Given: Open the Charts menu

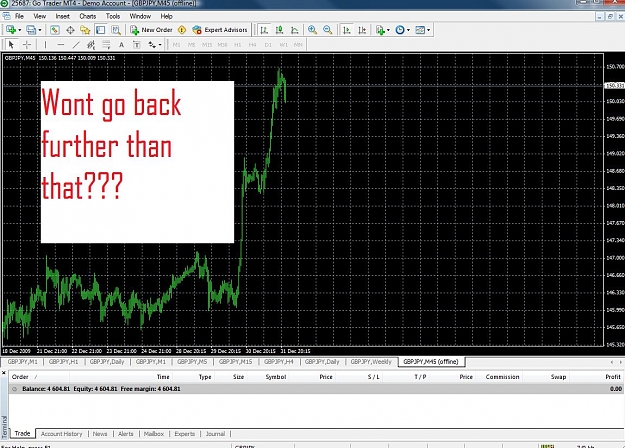Looking at the screenshot, I should [88, 16].
